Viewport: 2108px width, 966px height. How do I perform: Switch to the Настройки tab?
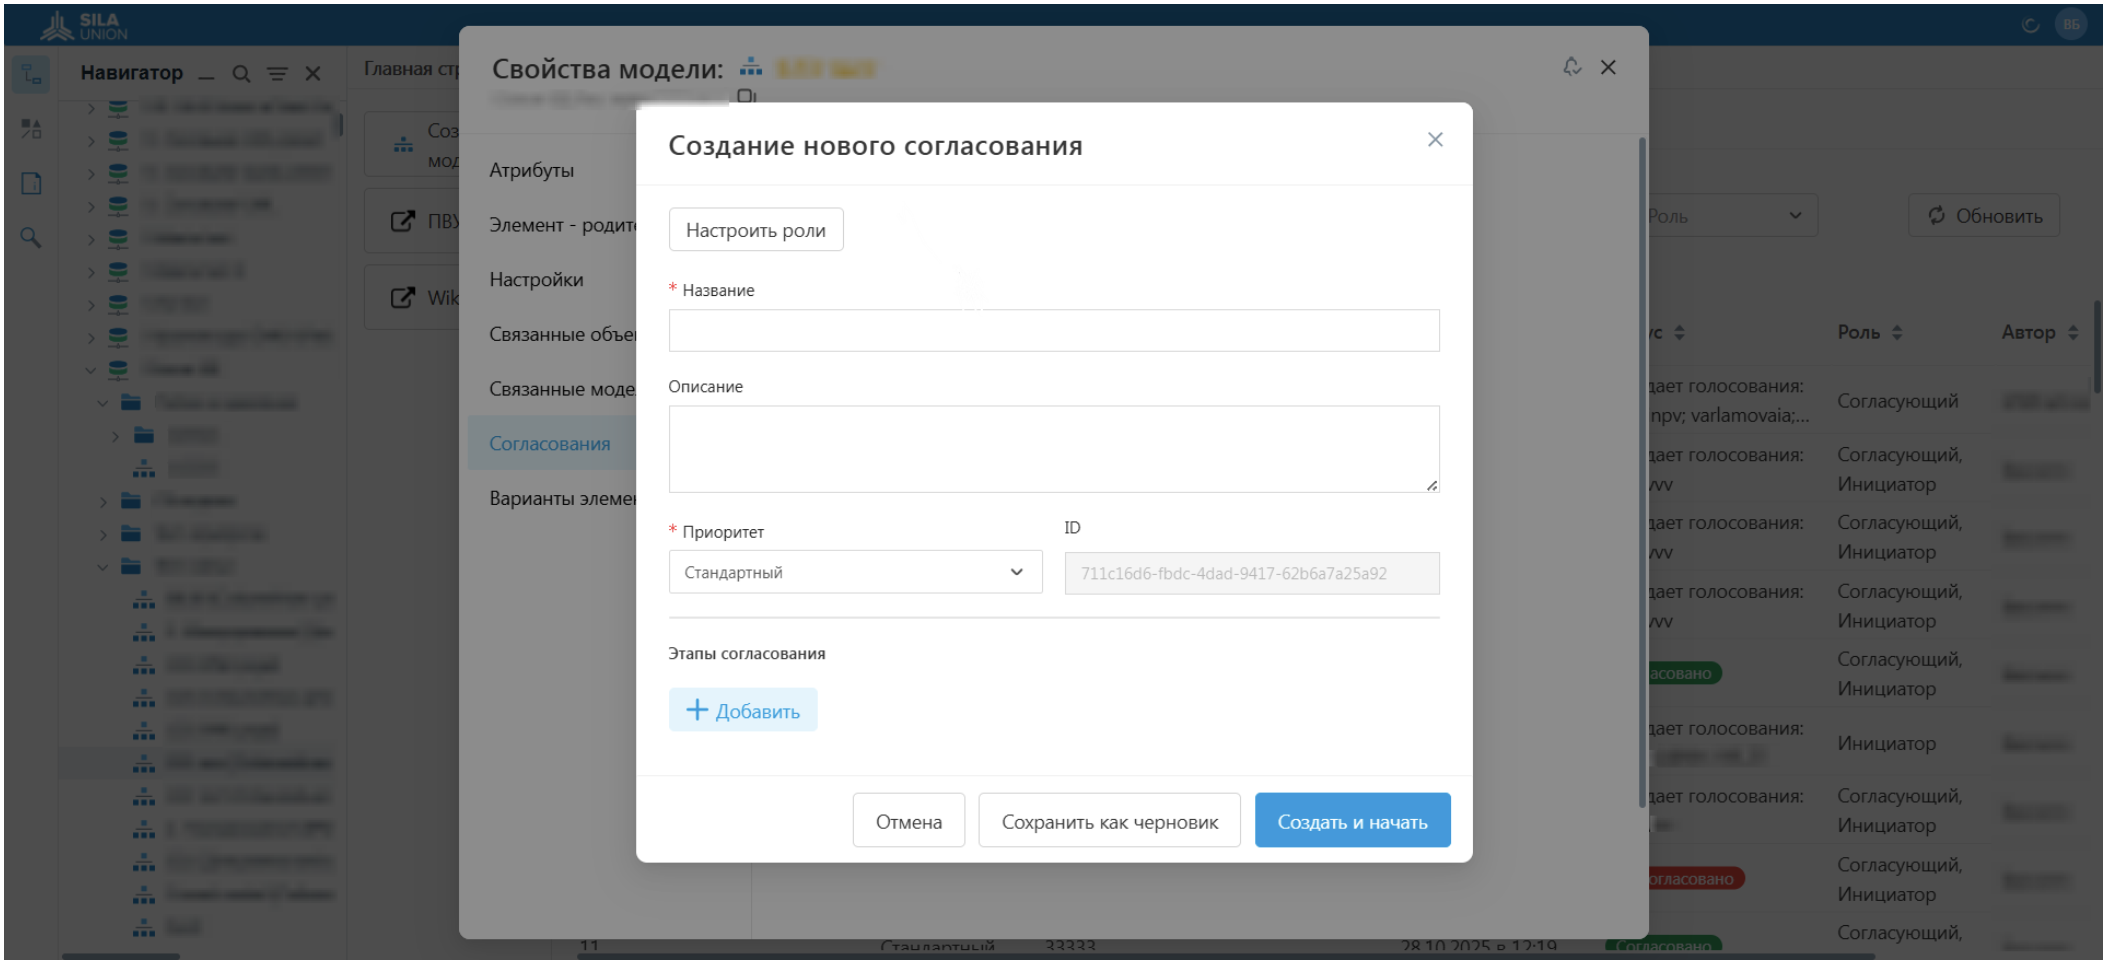tap(536, 280)
